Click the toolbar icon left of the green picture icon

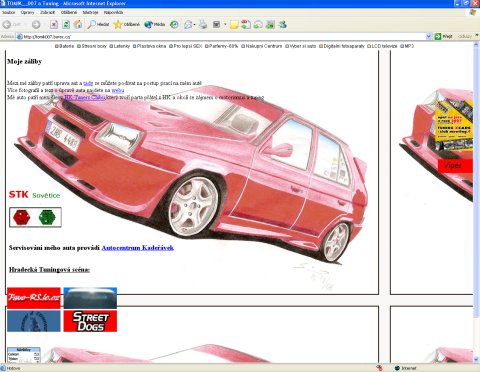point(258,24)
